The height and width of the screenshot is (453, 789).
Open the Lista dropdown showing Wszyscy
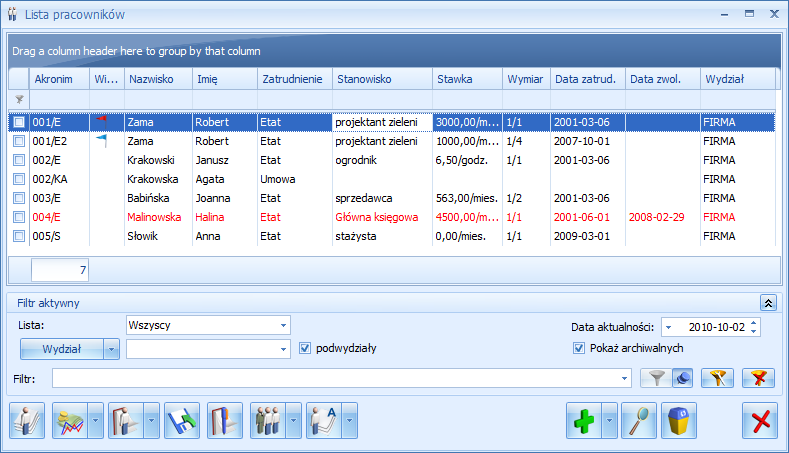pos(283,325)
